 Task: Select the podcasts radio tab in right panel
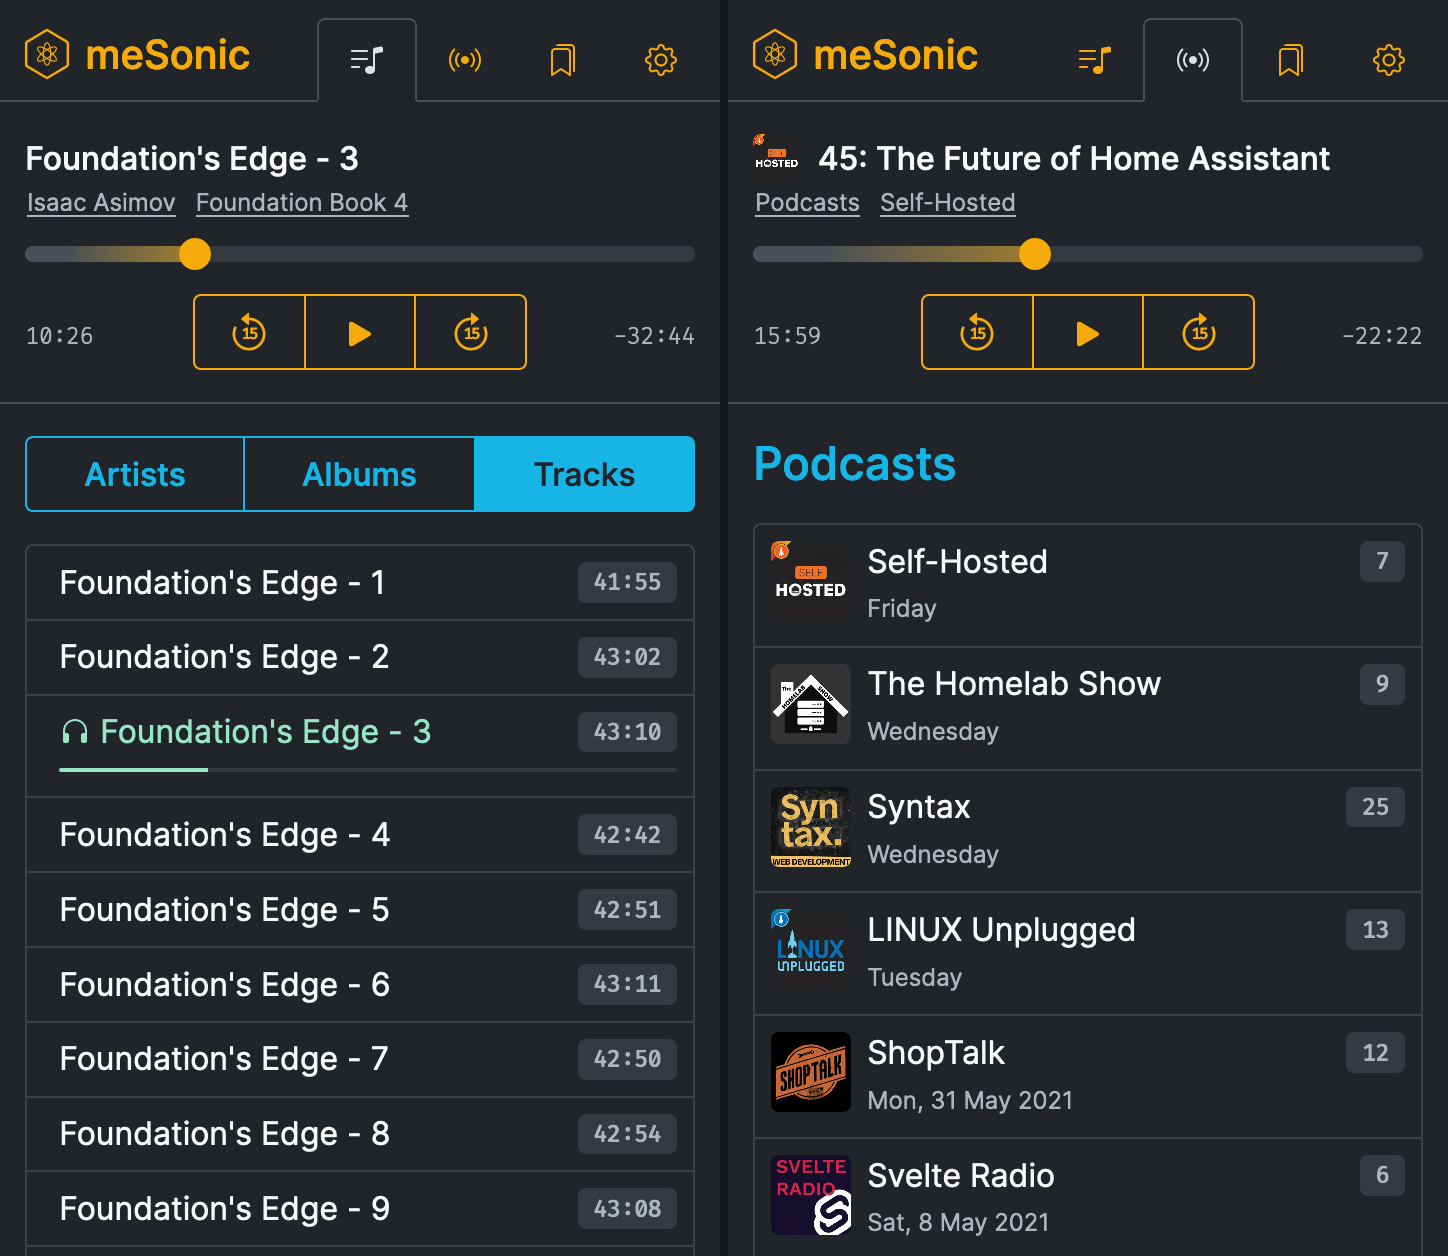pyautogui.click(x=1193, y=60)
